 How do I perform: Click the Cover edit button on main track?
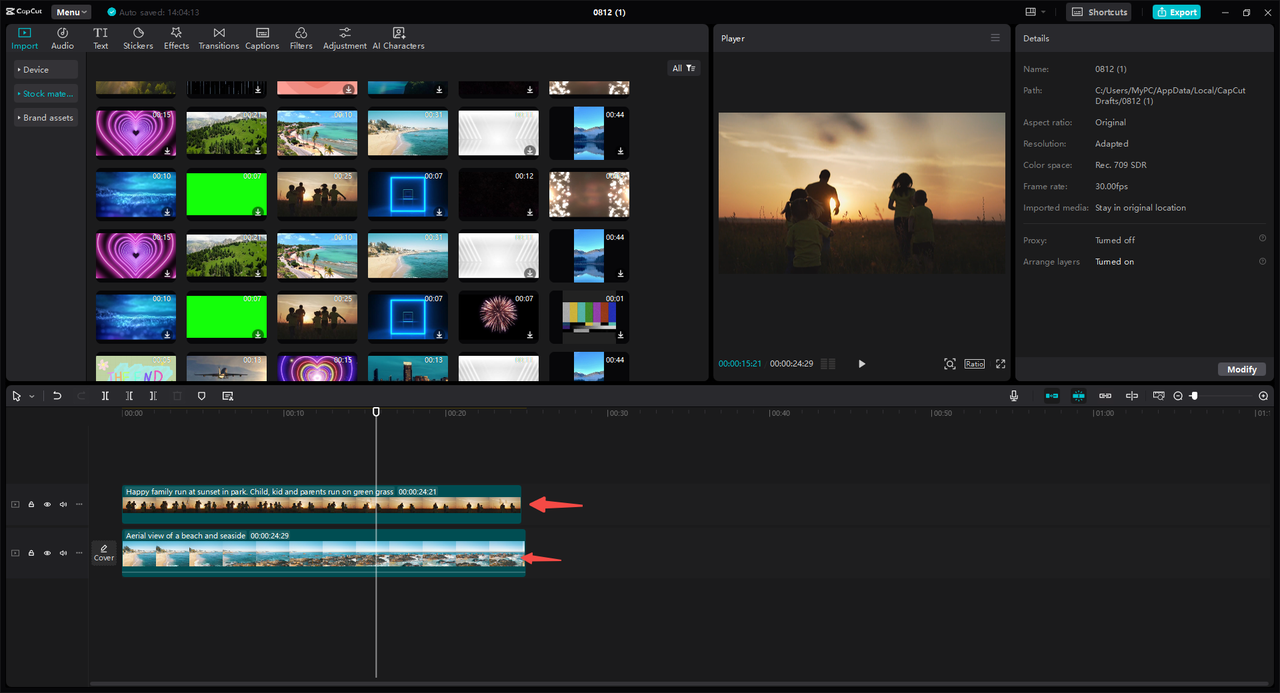104,553
